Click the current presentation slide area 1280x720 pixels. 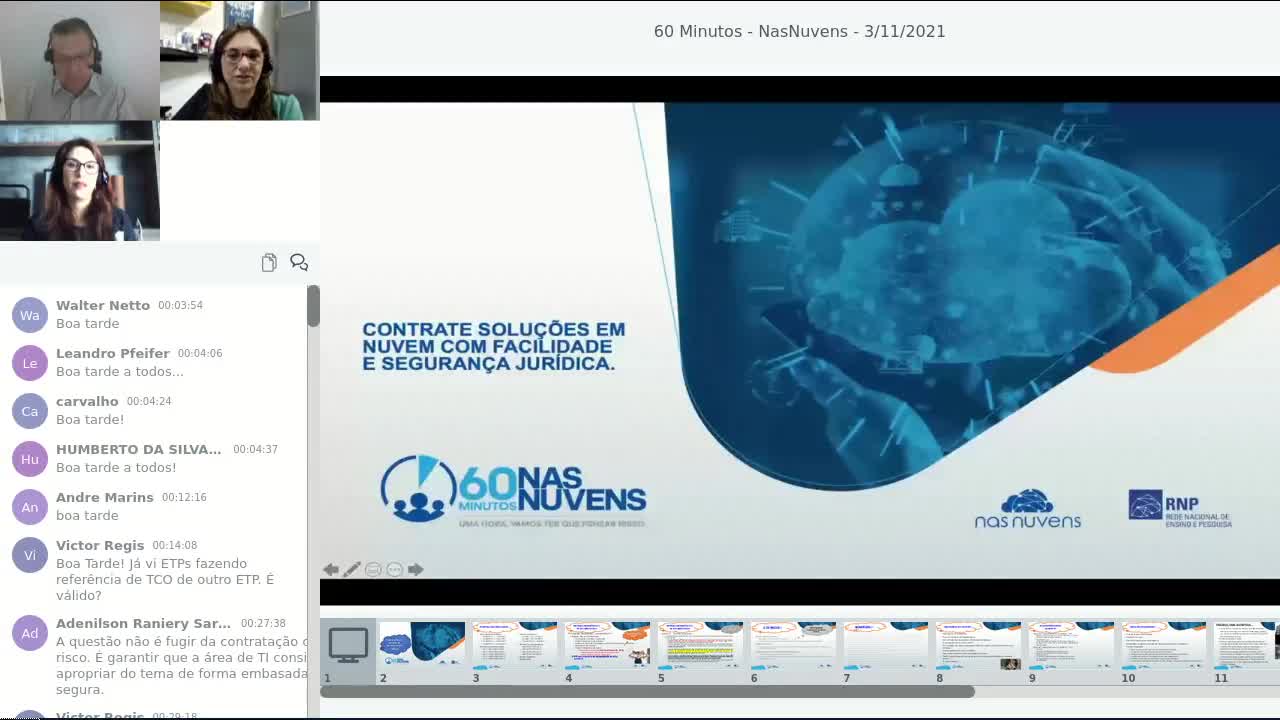tap(800, 340)
